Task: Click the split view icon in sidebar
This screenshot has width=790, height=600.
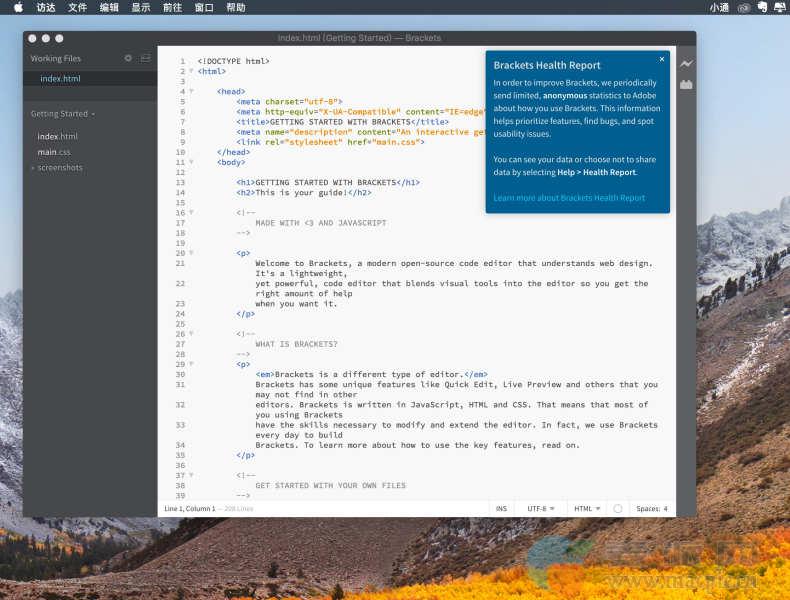Action: pos(145,59)
